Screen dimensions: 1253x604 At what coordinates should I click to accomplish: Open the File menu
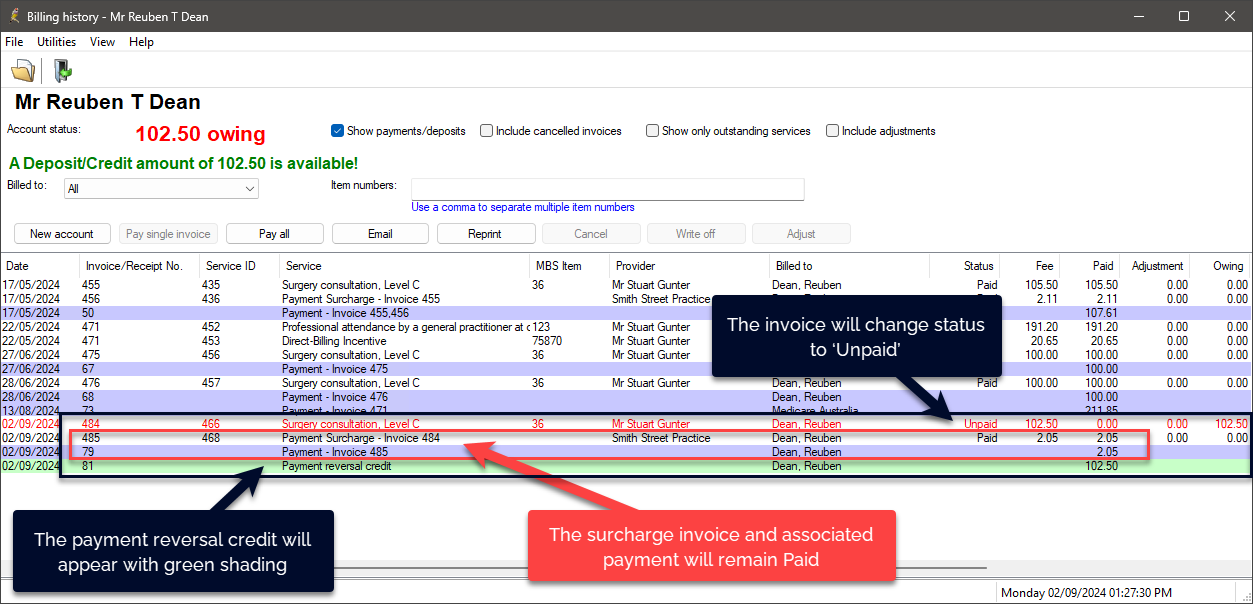[x=14, y=42]
